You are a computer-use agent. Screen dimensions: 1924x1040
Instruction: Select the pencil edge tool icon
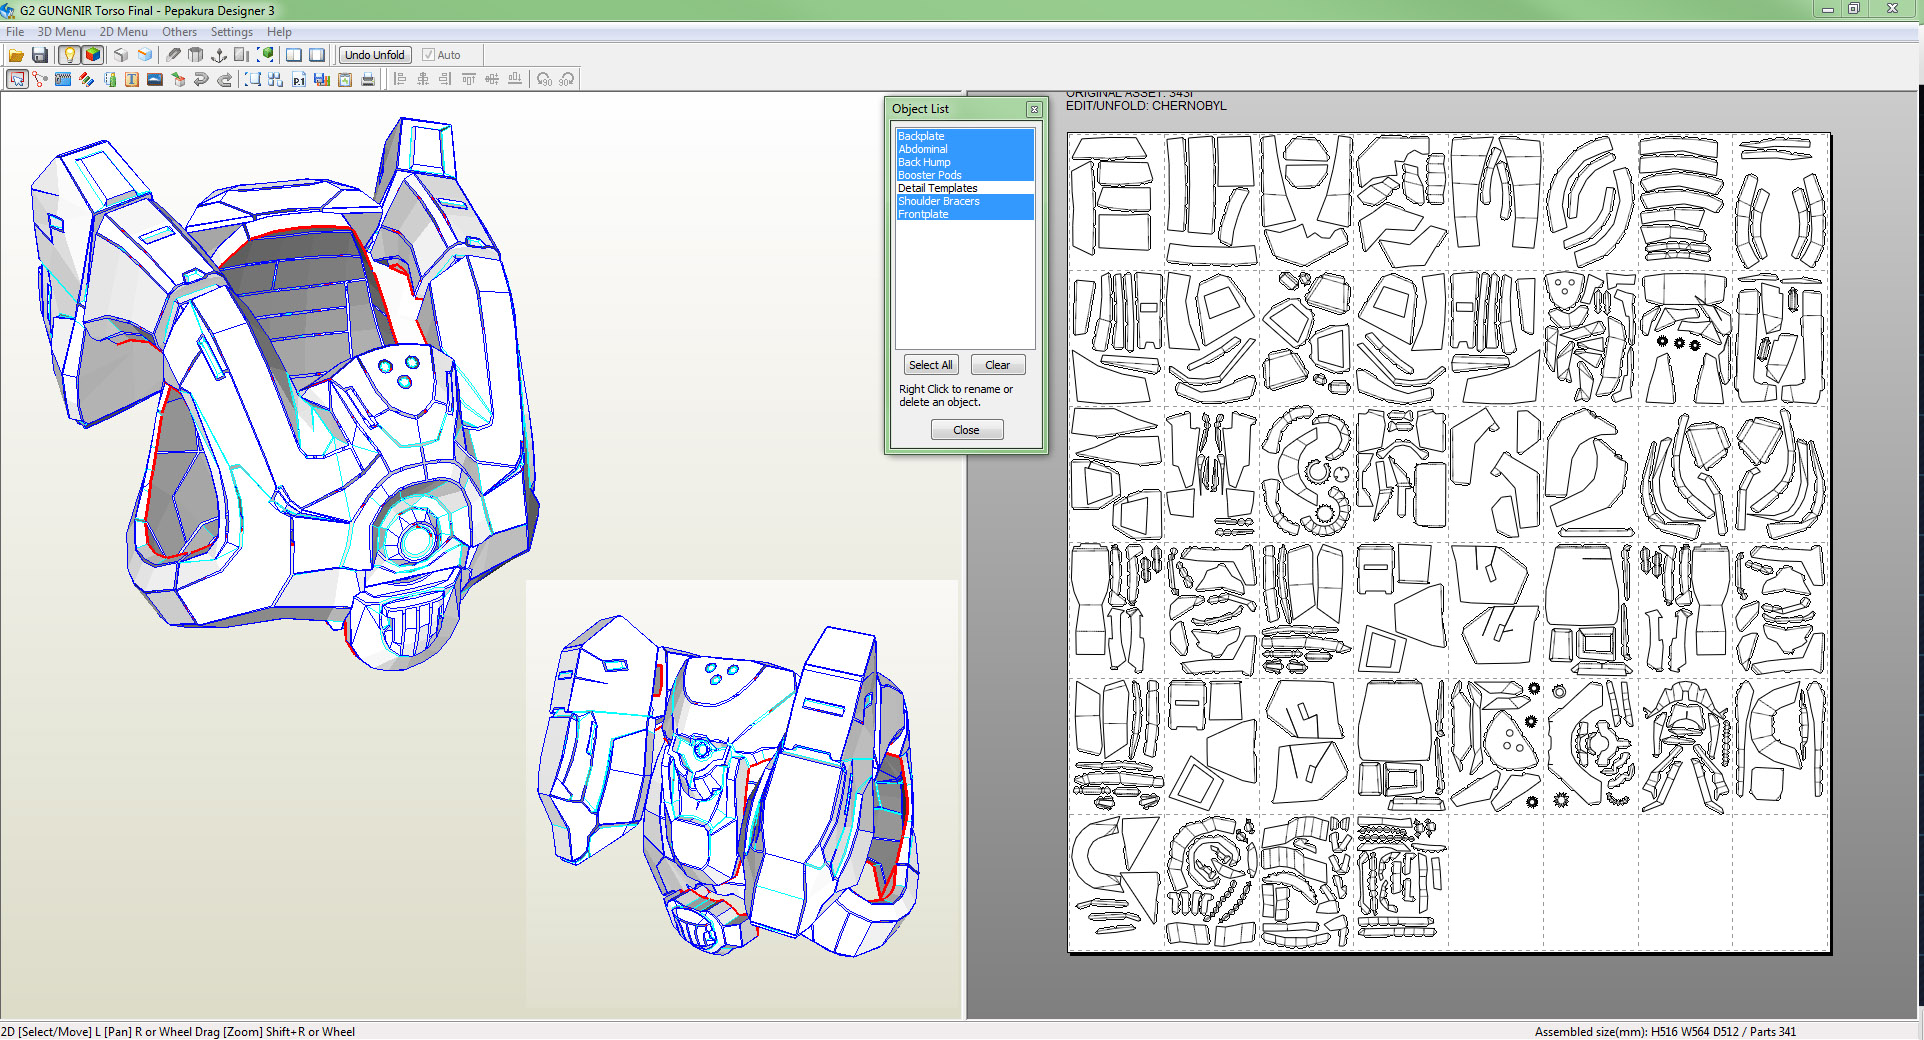coord(174,55)
